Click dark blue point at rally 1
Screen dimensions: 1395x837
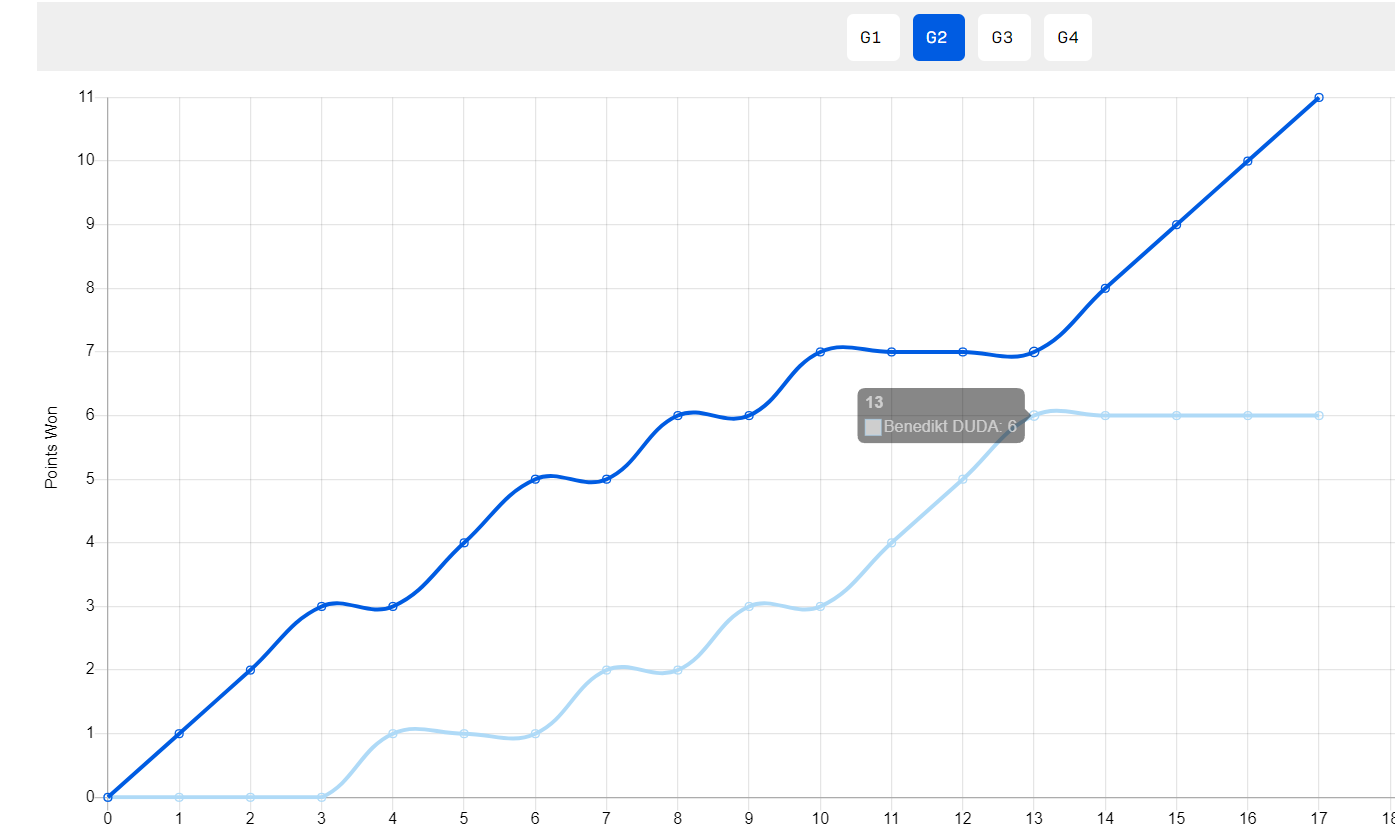tap(179, 734)
